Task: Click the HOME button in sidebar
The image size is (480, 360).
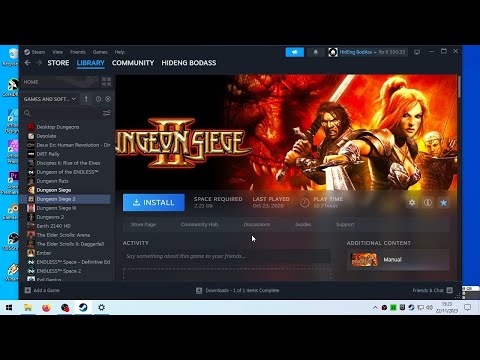Action: tap(61, 82)
